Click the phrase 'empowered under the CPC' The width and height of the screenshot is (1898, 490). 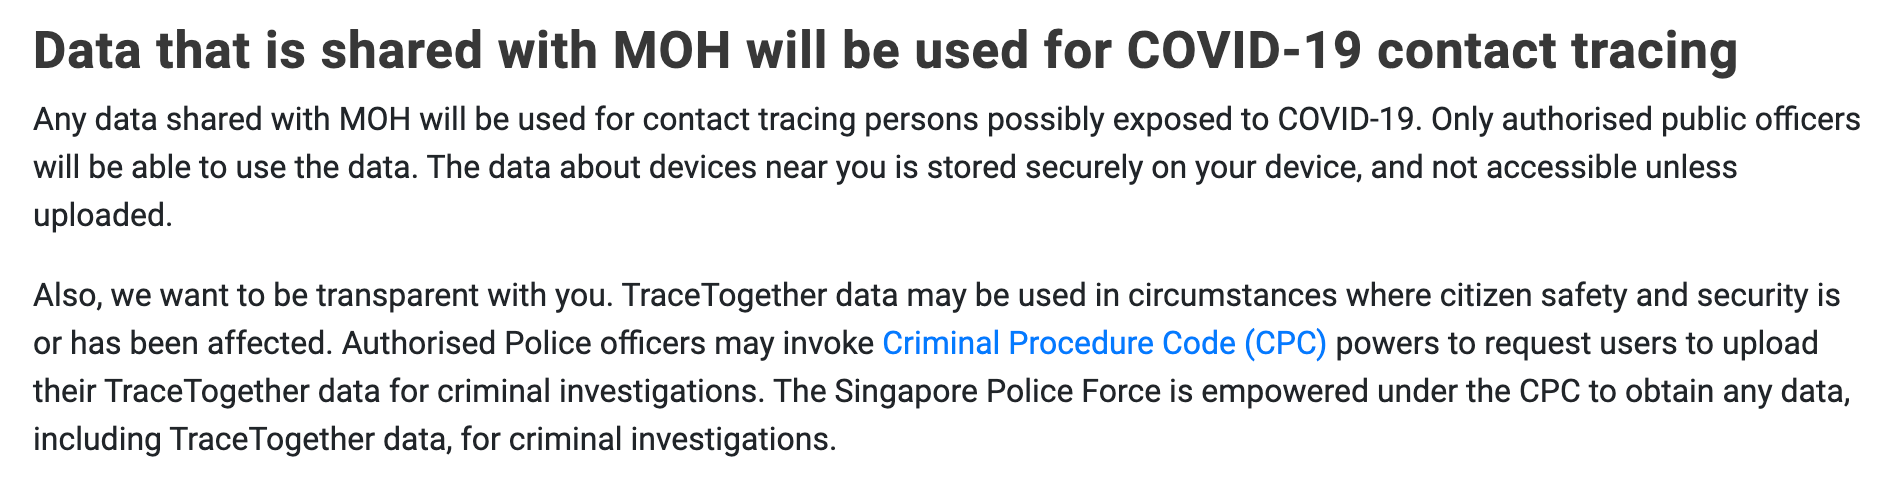[x=1390, y=390]
